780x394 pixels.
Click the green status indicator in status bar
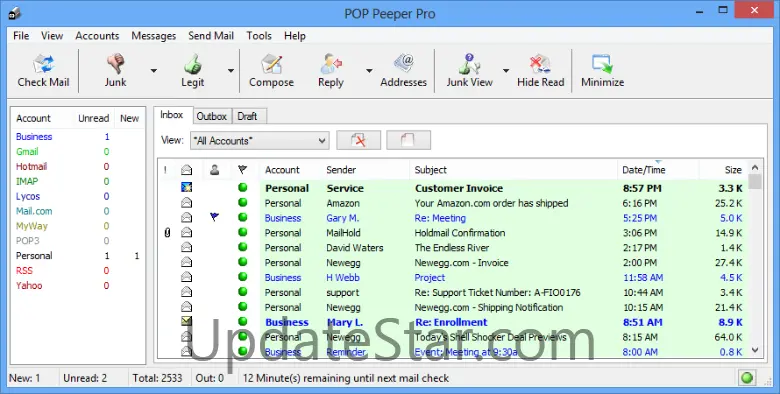click(x=747, y=378)
